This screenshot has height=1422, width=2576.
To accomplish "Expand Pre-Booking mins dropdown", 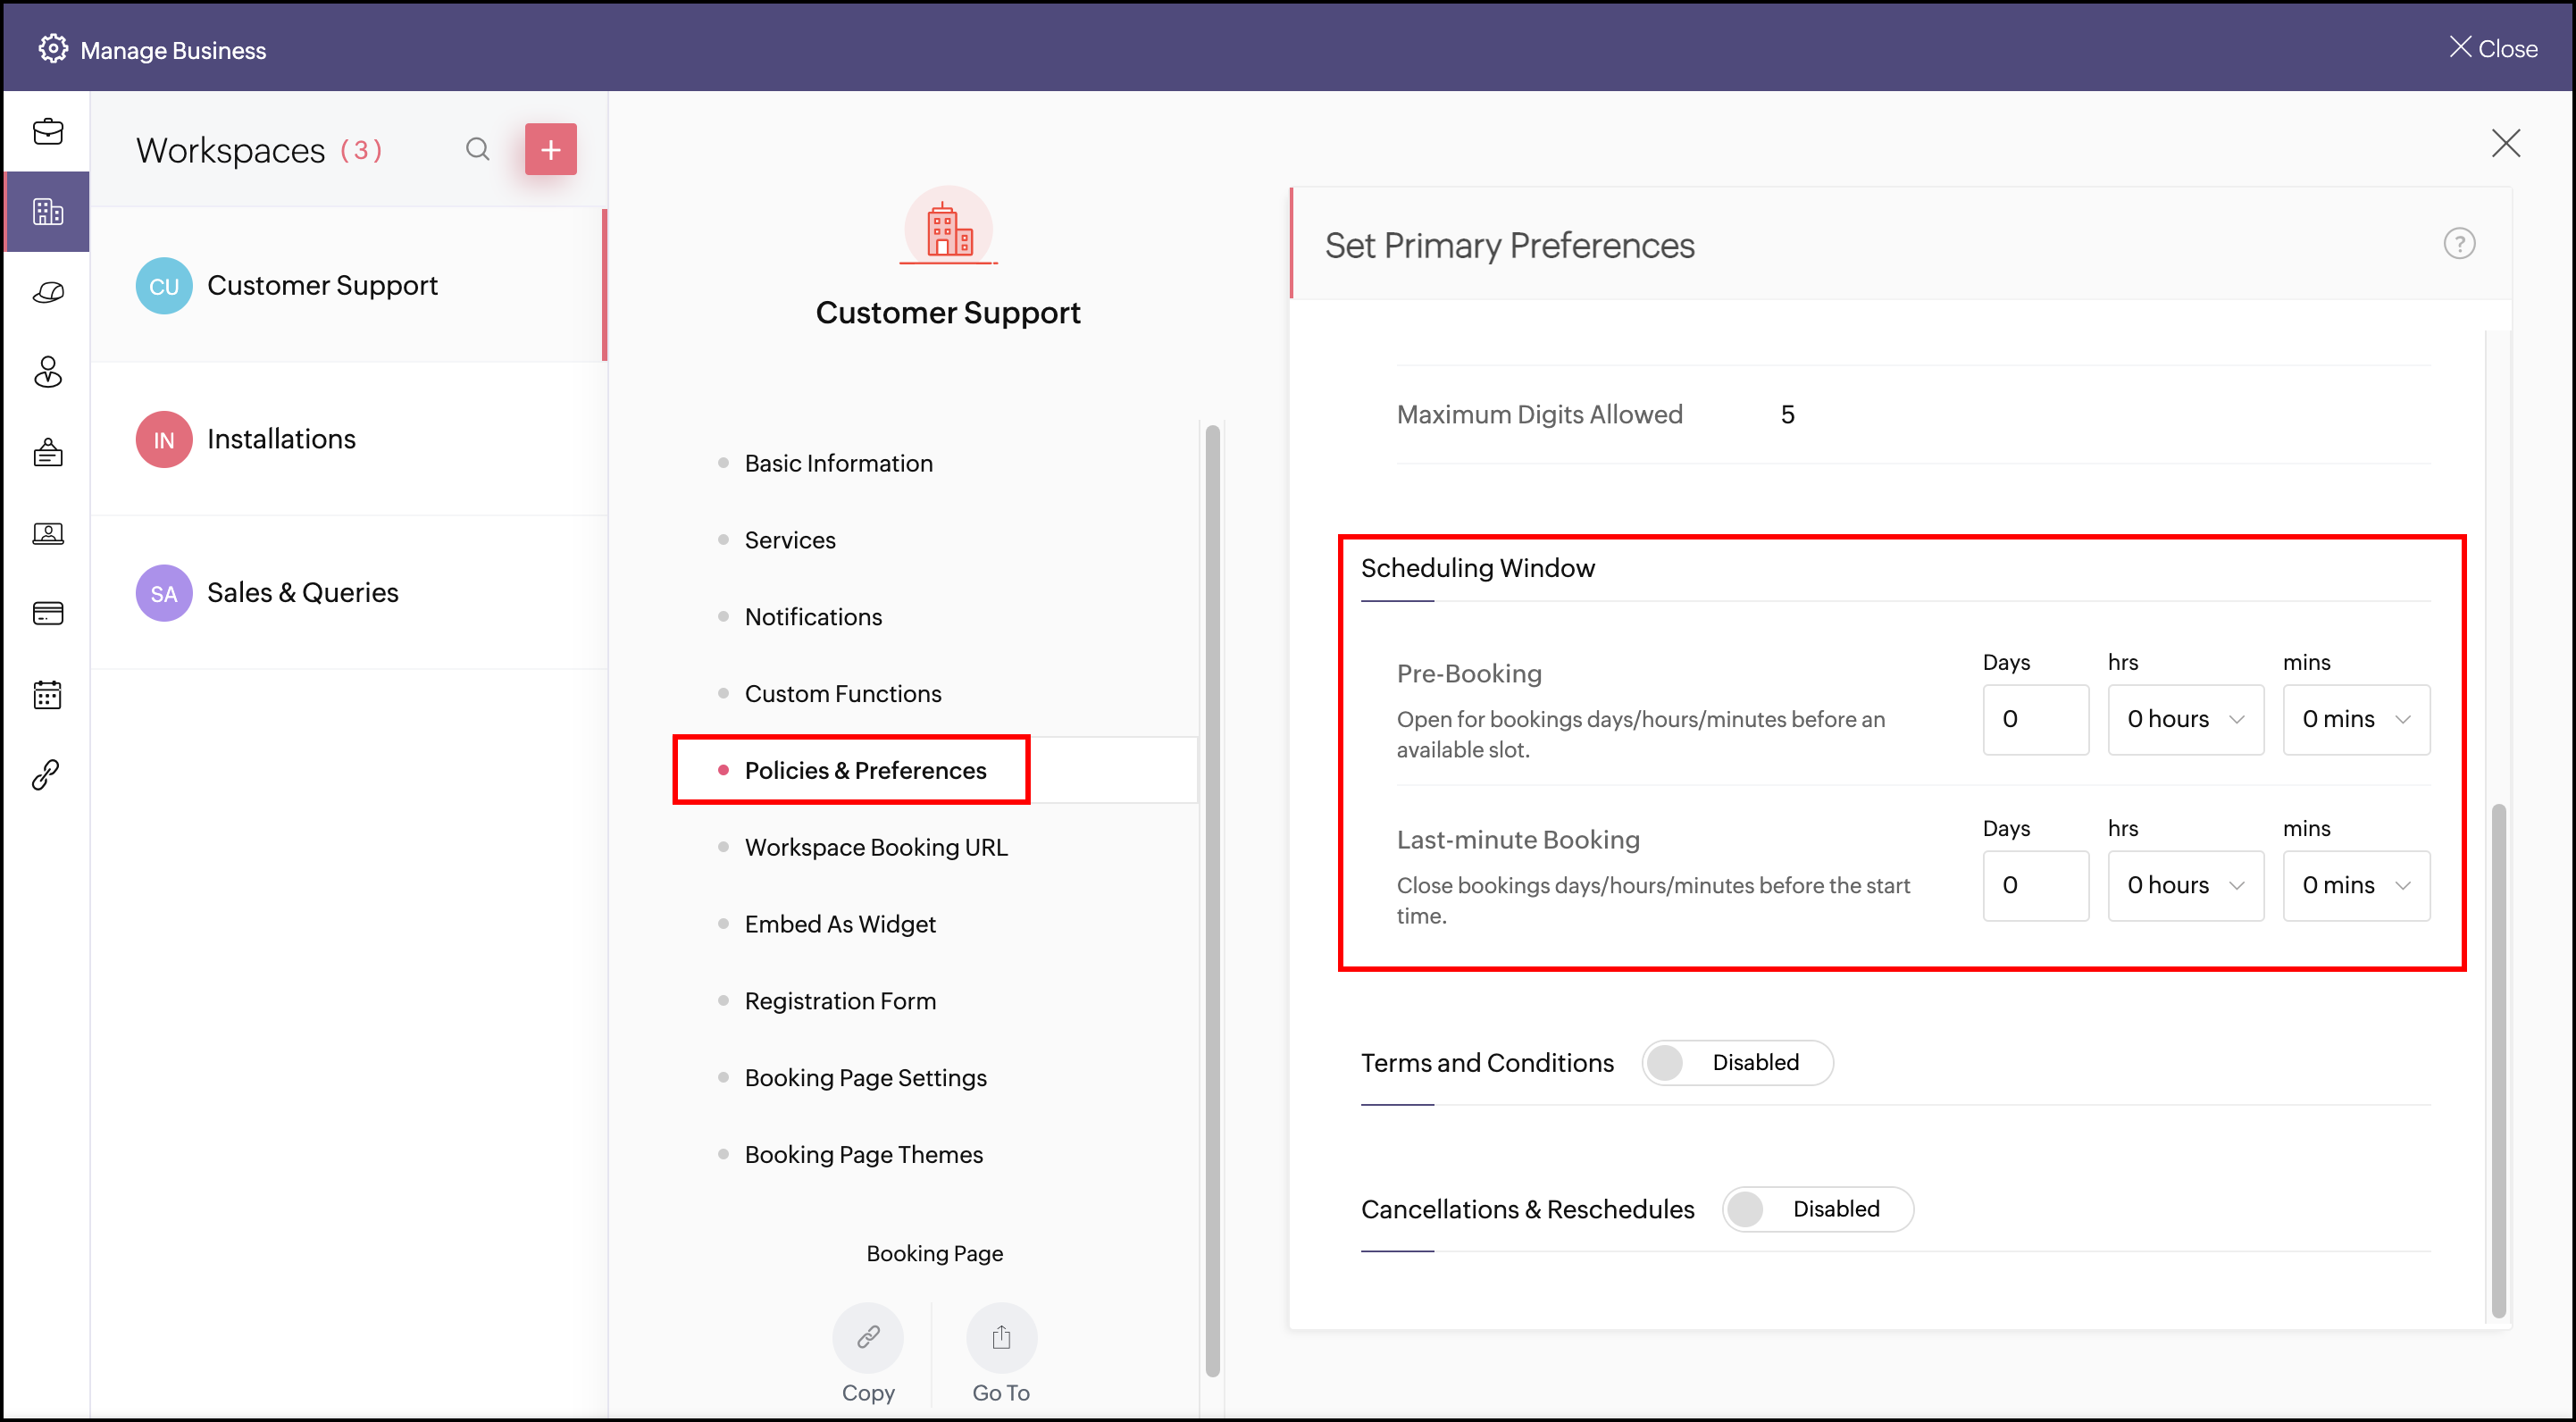I will click(2355, 719).
